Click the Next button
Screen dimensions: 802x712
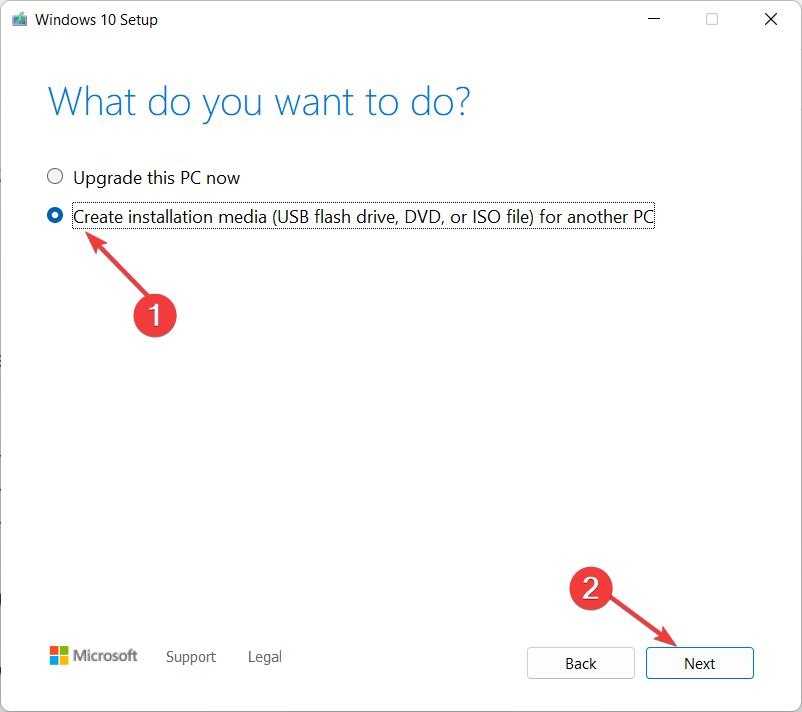699,663
